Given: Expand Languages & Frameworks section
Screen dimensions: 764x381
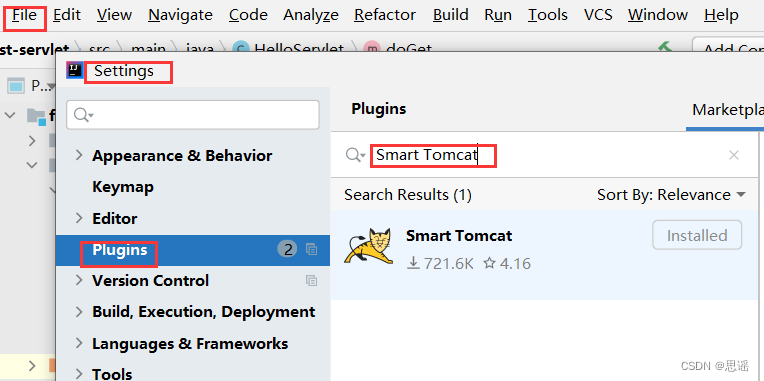Looking at the screenshot, I should tap(79, 343).
